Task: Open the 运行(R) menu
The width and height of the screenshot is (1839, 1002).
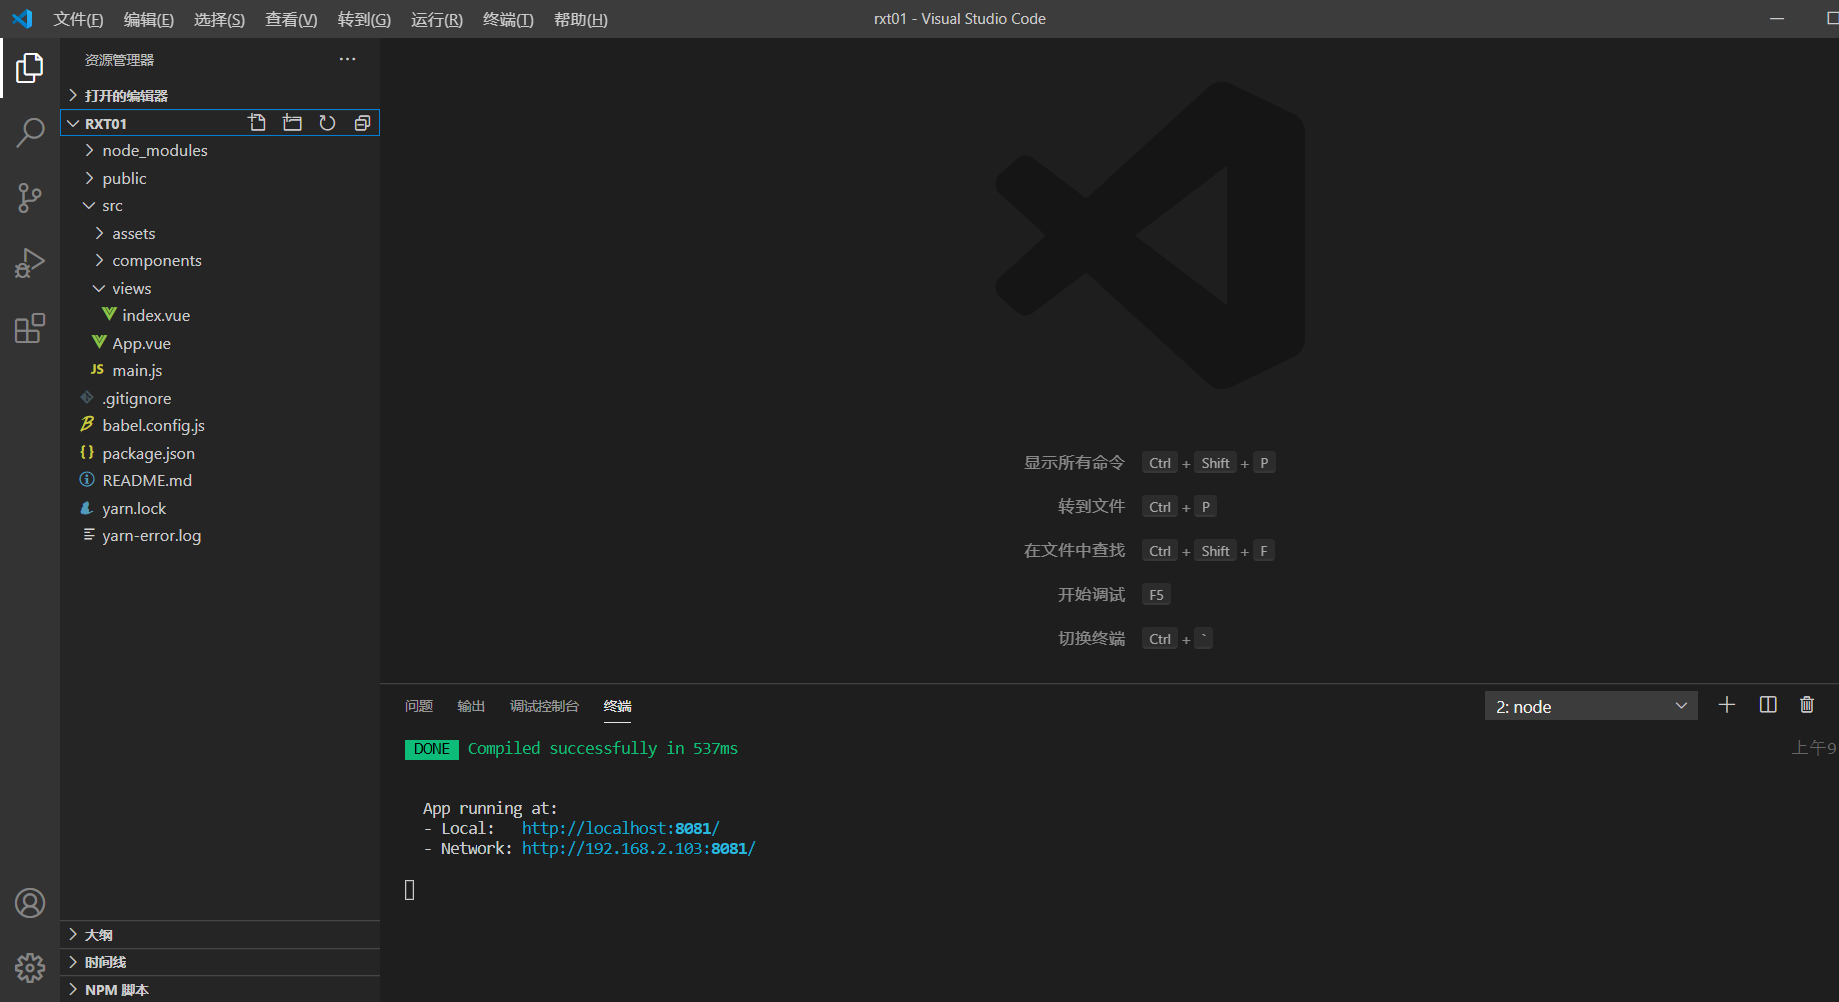Action: [x=437, y=19]
